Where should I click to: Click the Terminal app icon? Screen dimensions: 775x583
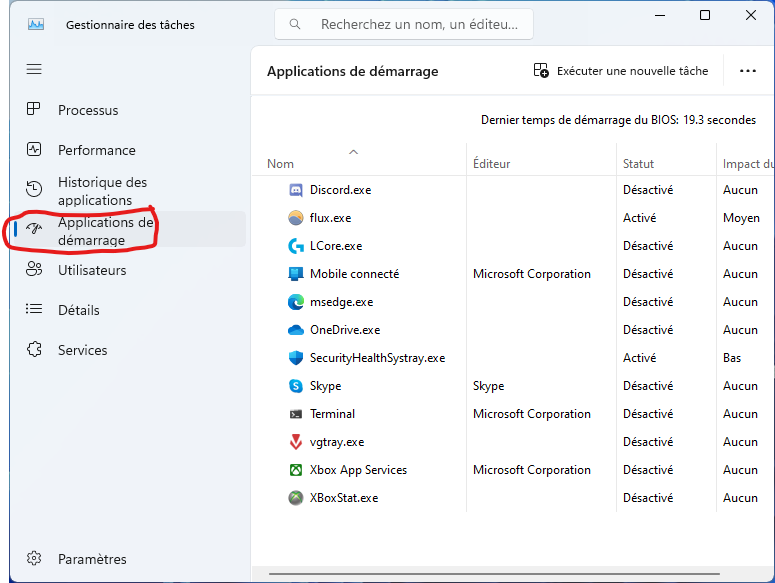(x=296, y=414)
